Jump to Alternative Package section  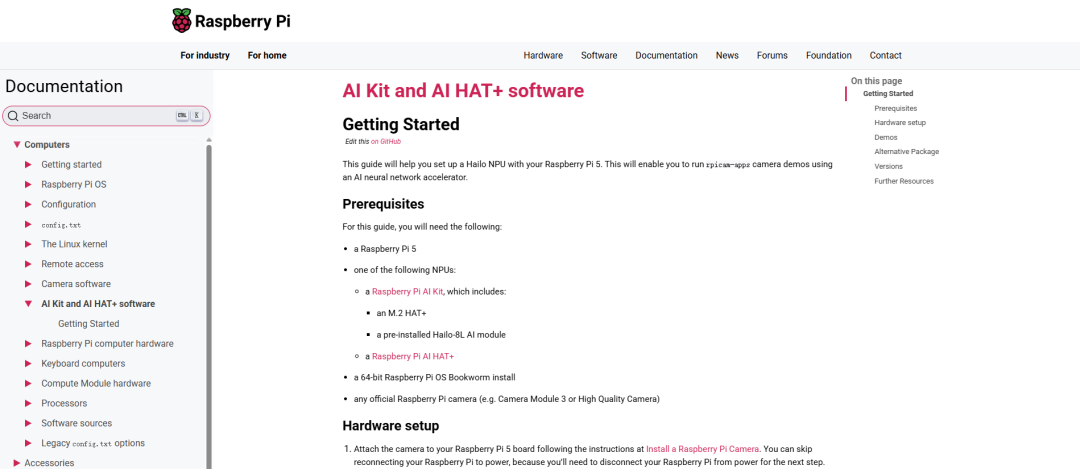(x=906, y=152)
